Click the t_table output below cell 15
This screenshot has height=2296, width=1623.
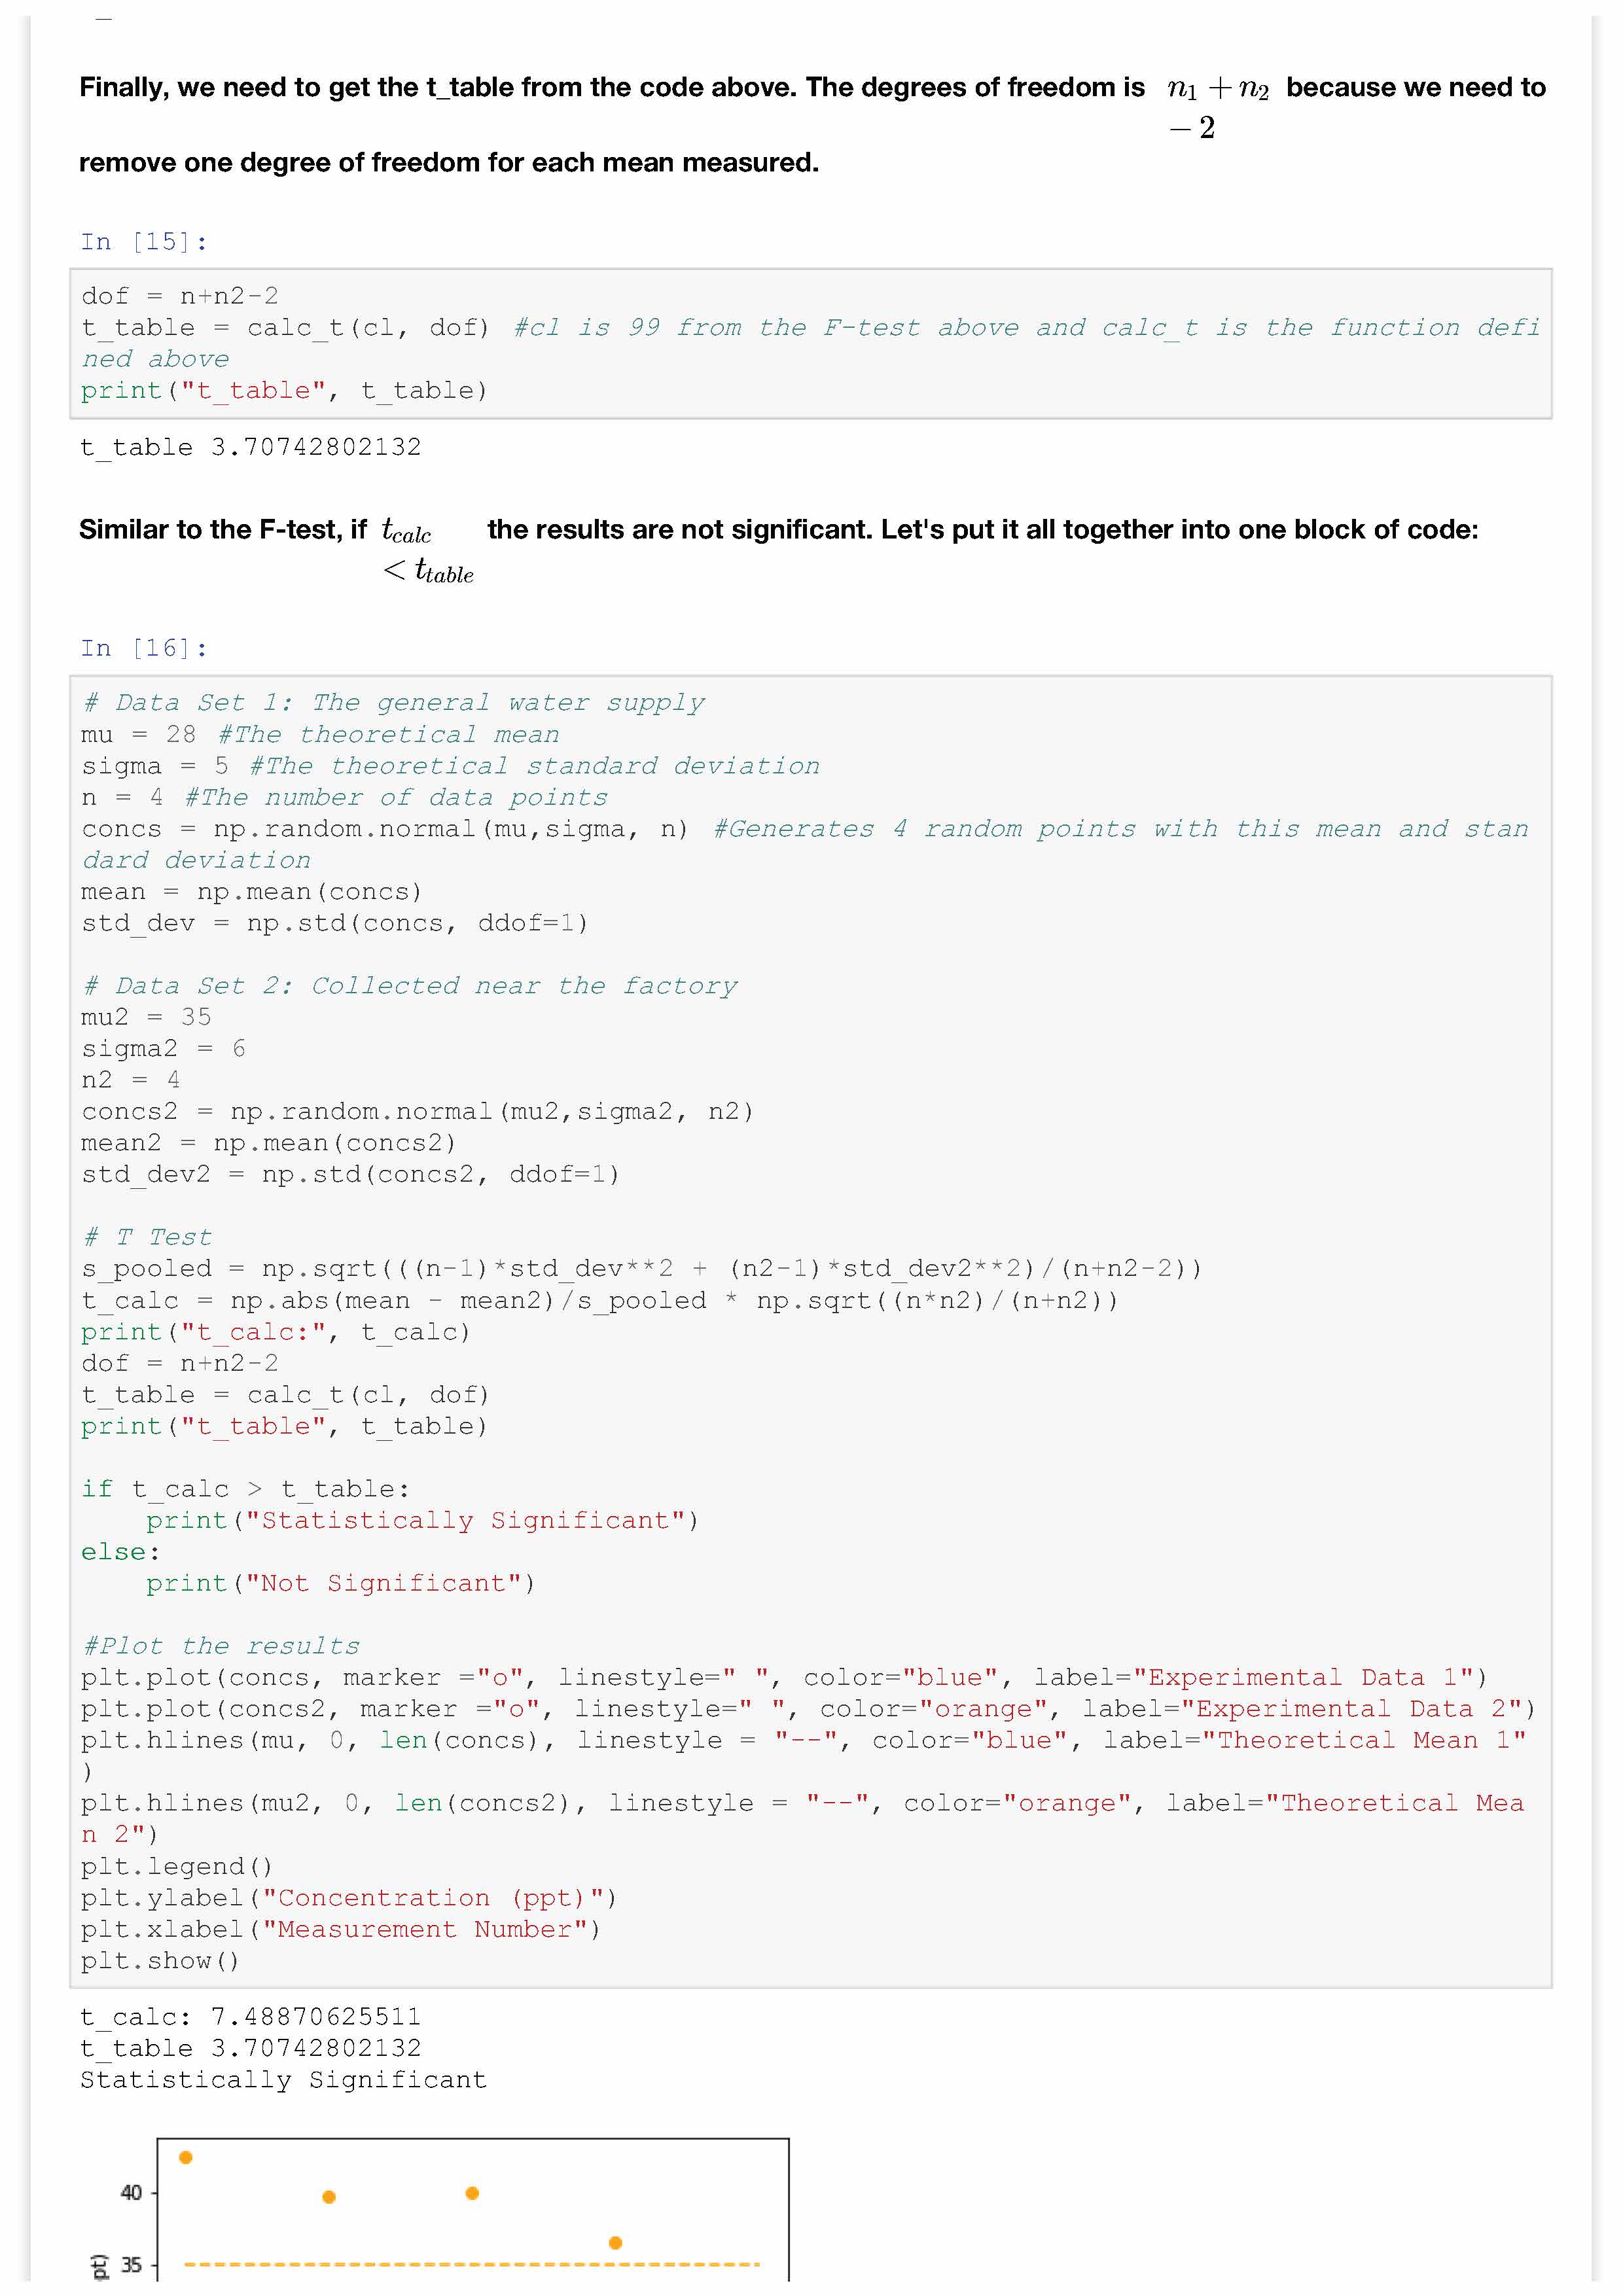[250, 447]
